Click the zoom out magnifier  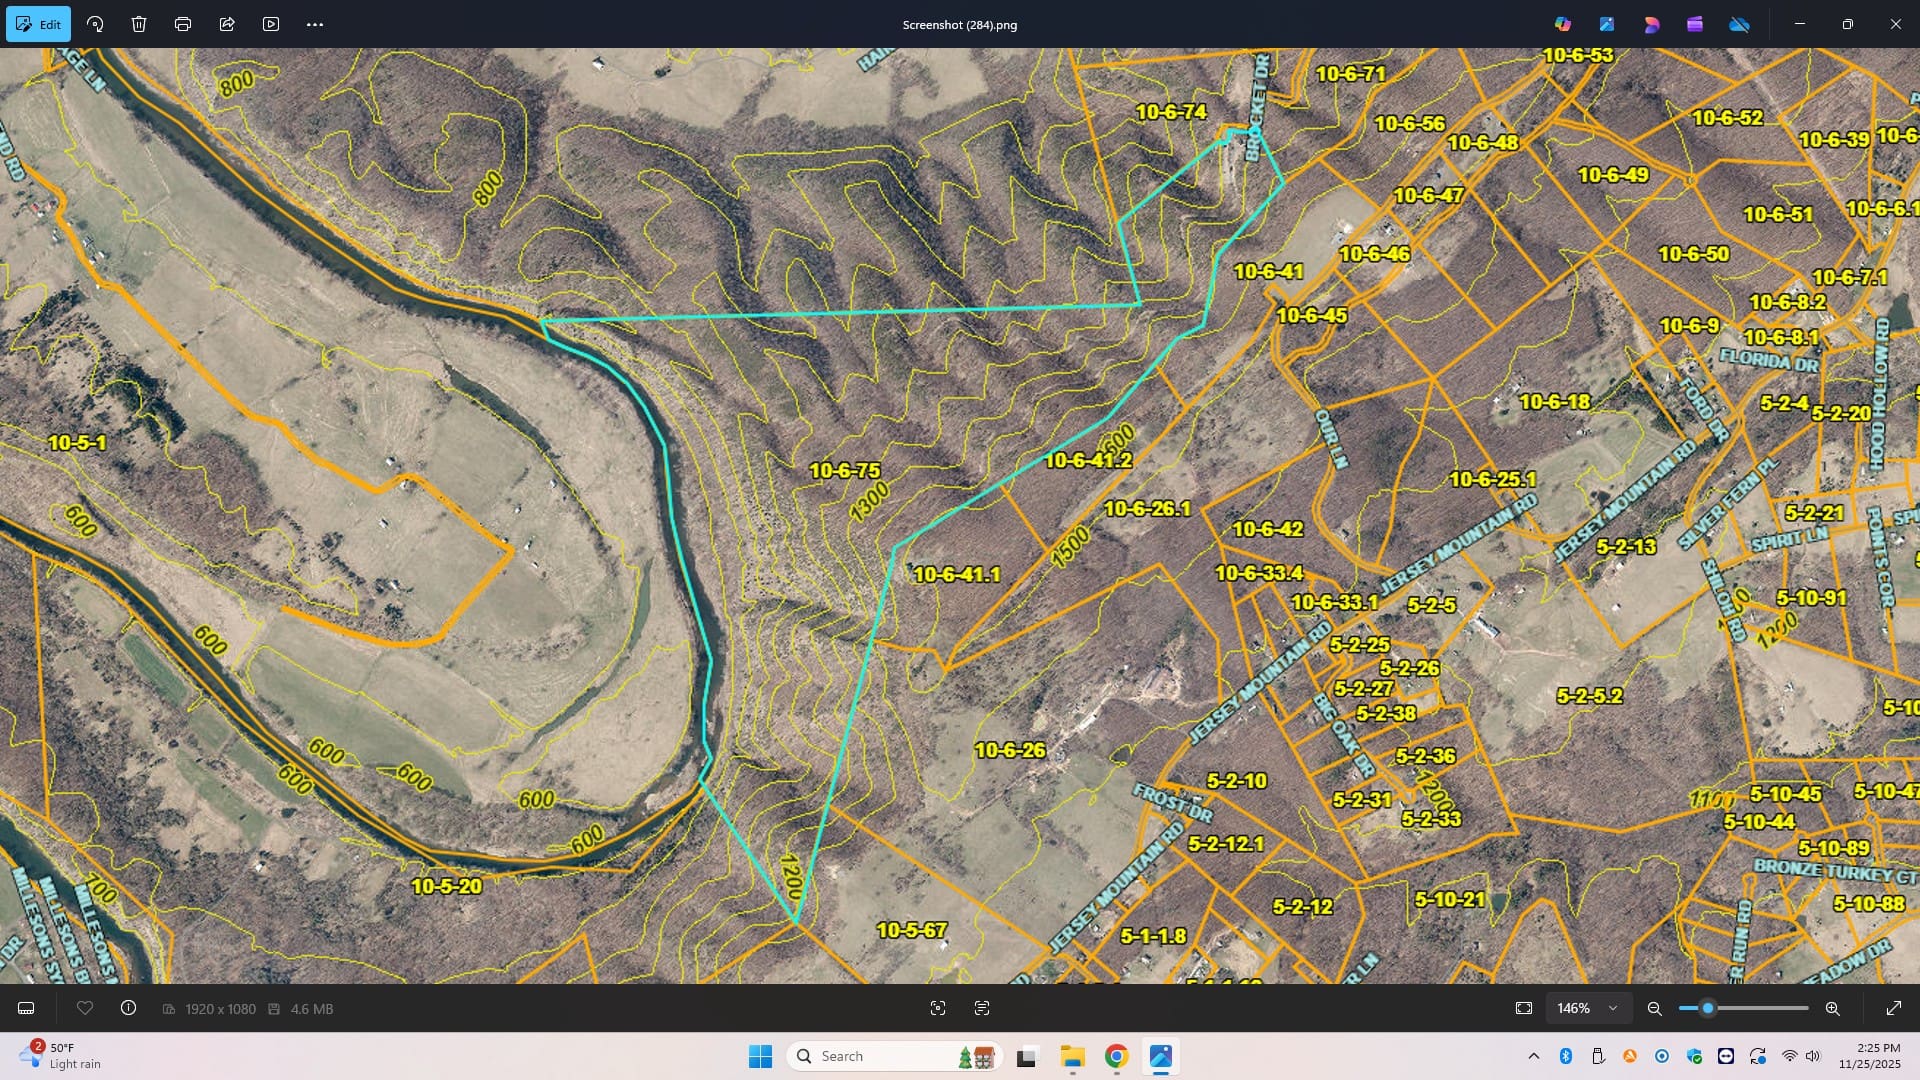pyautogui.click(x=1655, y=1008)
